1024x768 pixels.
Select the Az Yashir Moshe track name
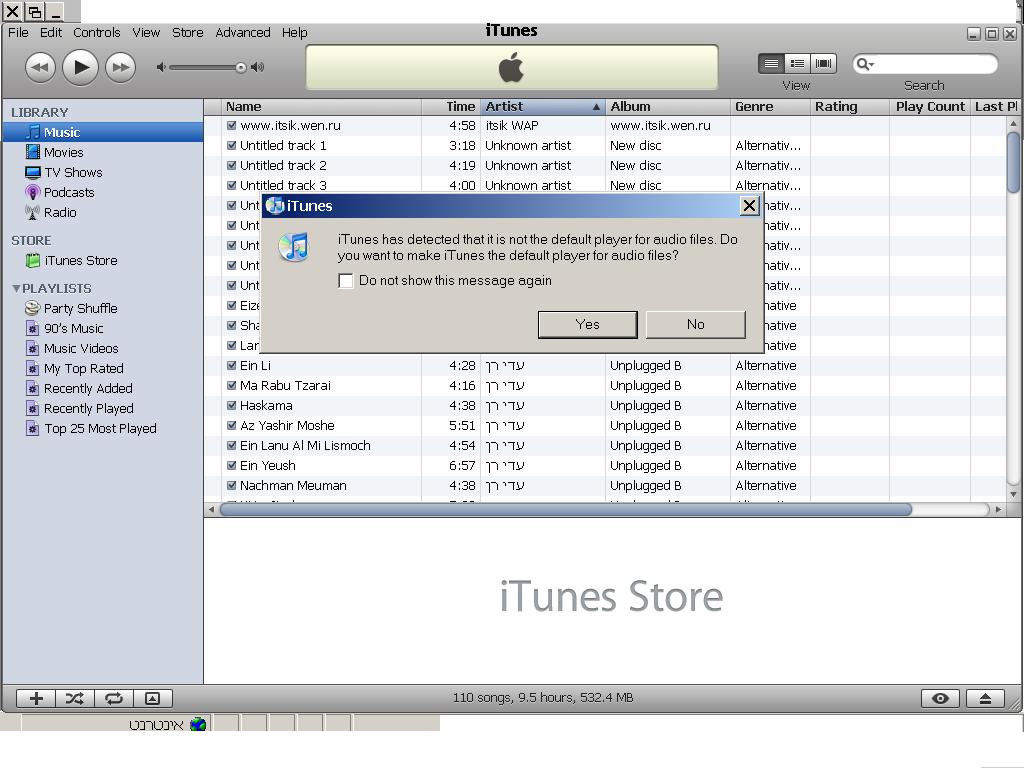(x=287, y=426)
